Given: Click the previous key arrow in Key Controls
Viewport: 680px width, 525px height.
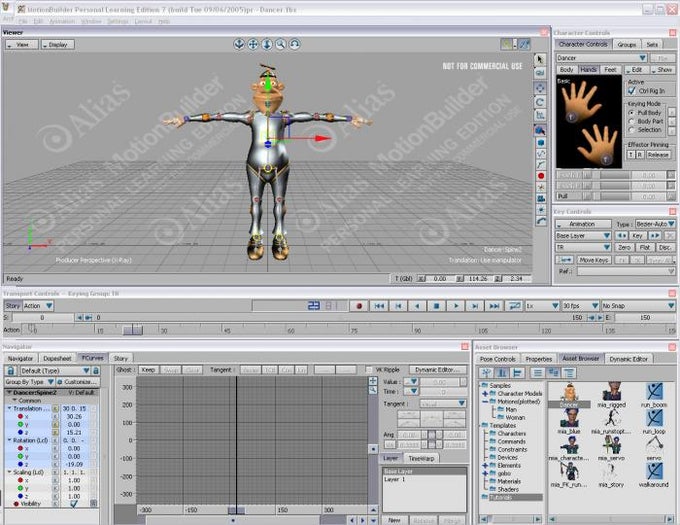Looking at the screenshot, I should click(x=621, y=236).
